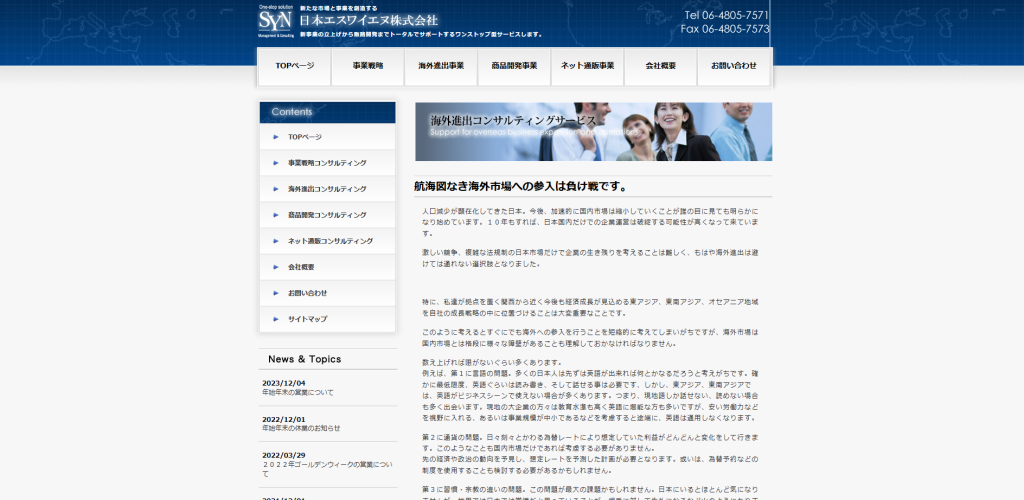Open ネット通販コンサルティング sidebar link
This screenshot has height=500, width=1024.
(327, 242)
